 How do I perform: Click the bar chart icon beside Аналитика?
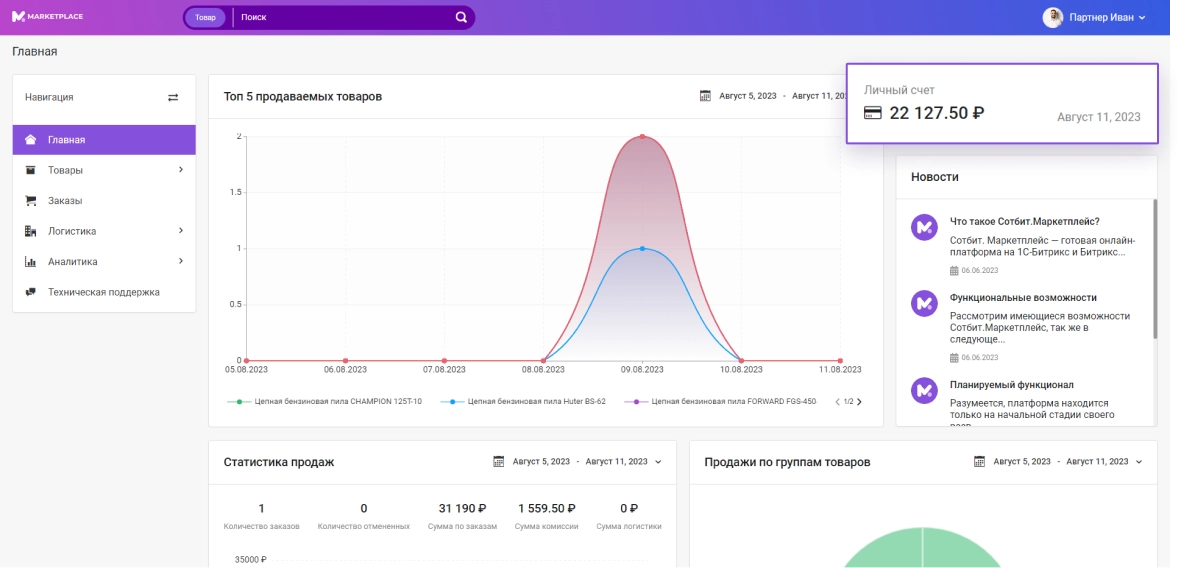(x=30, y=261)
